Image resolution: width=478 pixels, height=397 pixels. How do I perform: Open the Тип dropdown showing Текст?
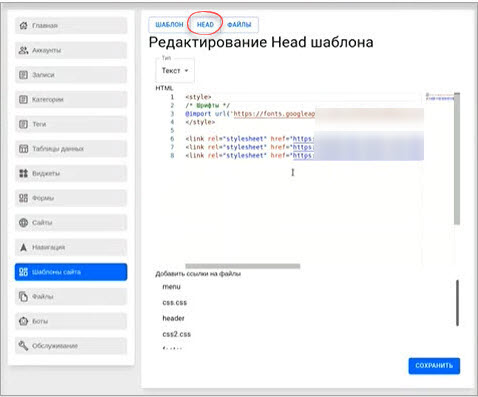pyautogui.click(x=175, y=70)
